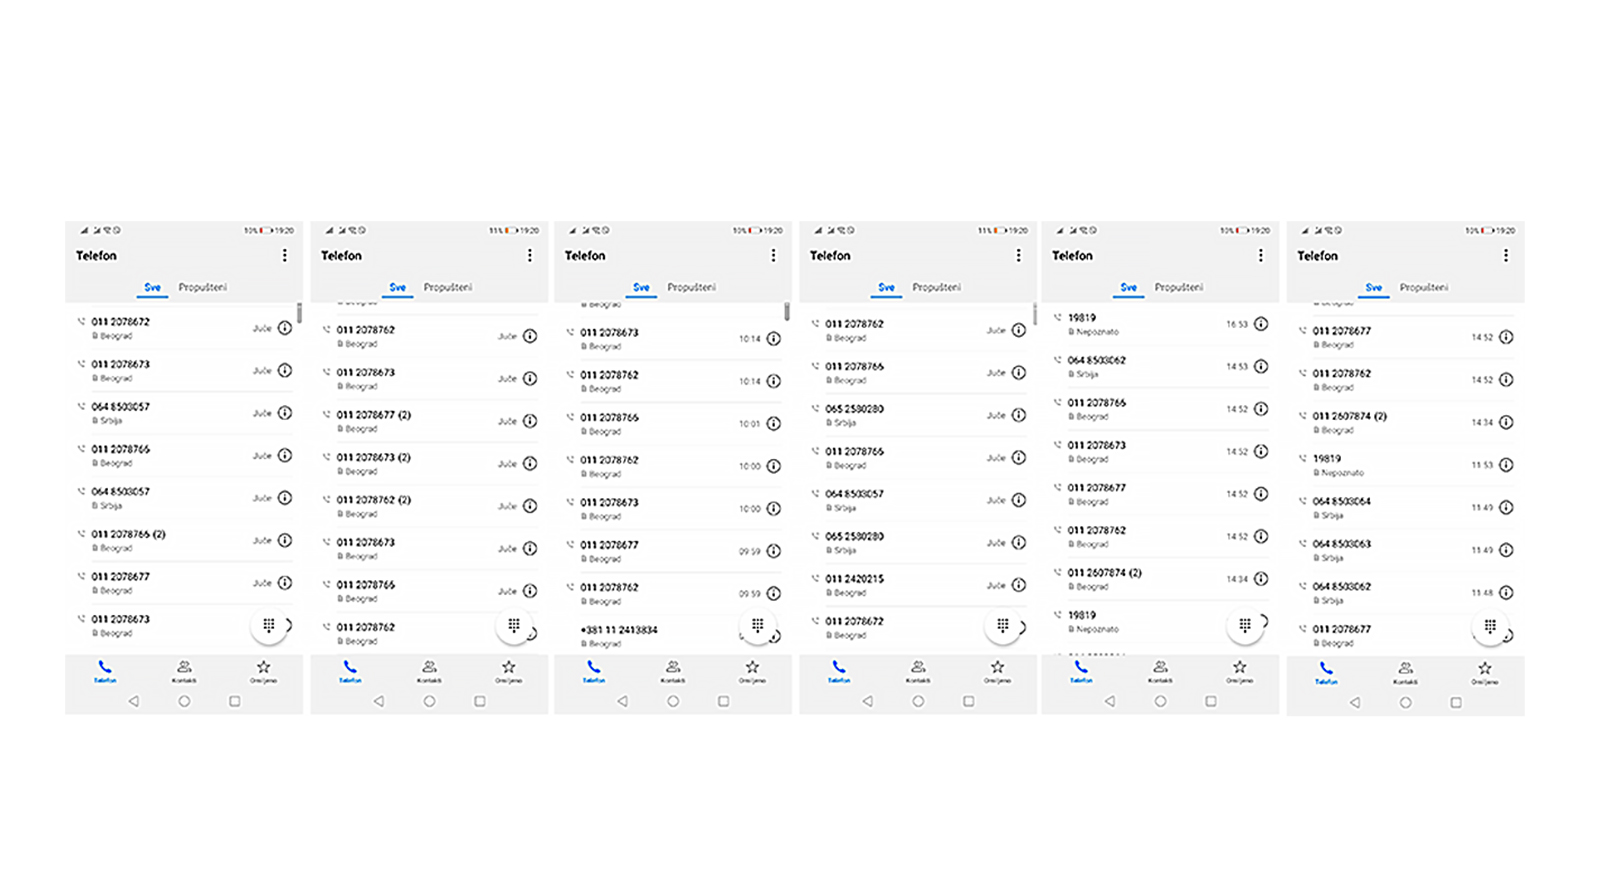The height and width of the screenshot is (889, 1600).
Task: Switch to Propušteni tab in the third screen
Action: (x=692, y=287)
